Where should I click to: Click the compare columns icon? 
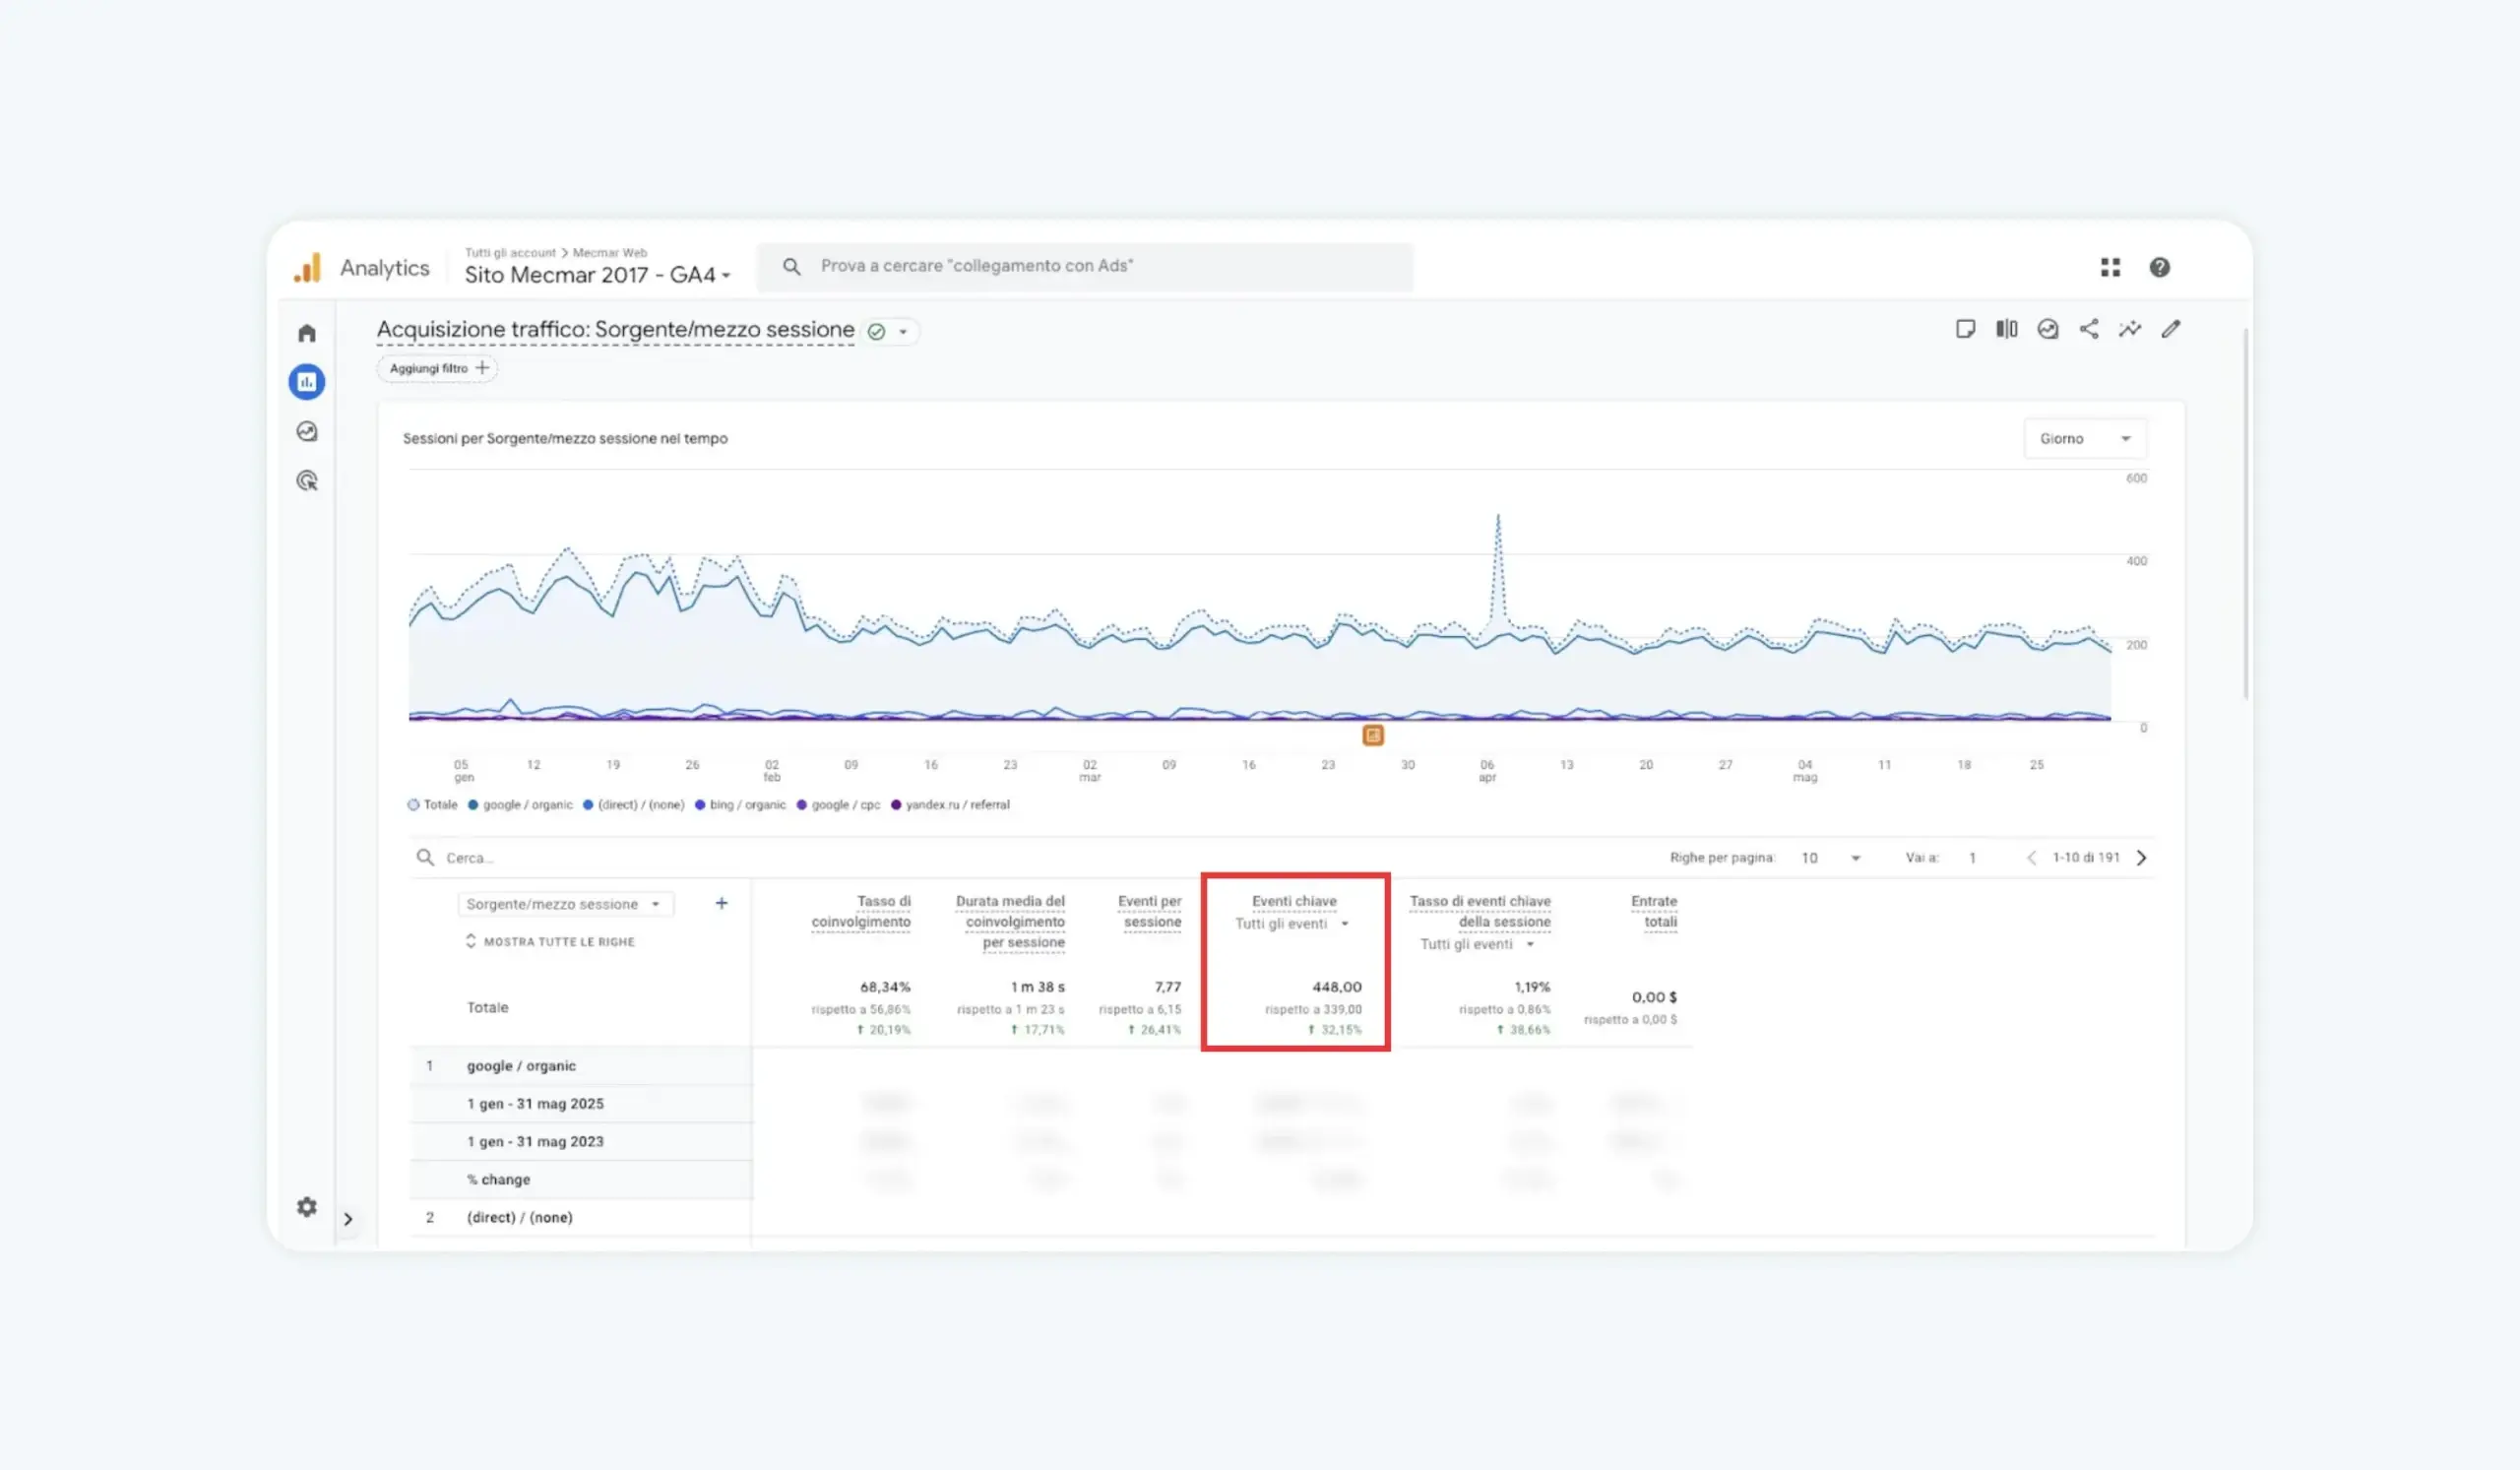(2006, 329)
